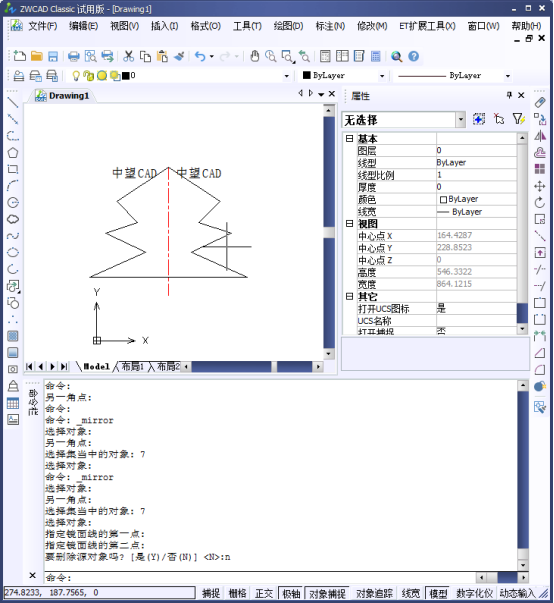
Task: Collapse the 视图 properties section
Action: coord(349,223)
